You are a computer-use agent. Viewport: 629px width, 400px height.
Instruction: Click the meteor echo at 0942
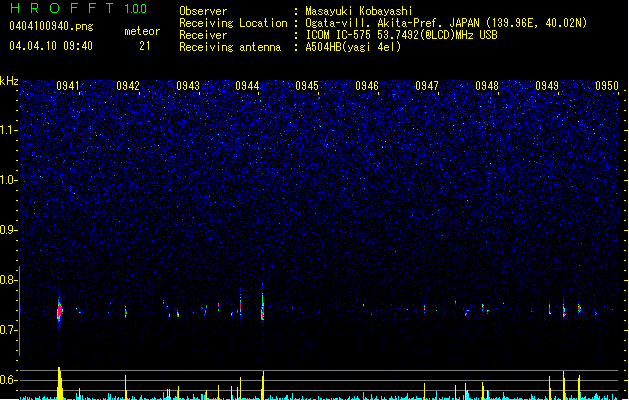click(x=126, y=311)
